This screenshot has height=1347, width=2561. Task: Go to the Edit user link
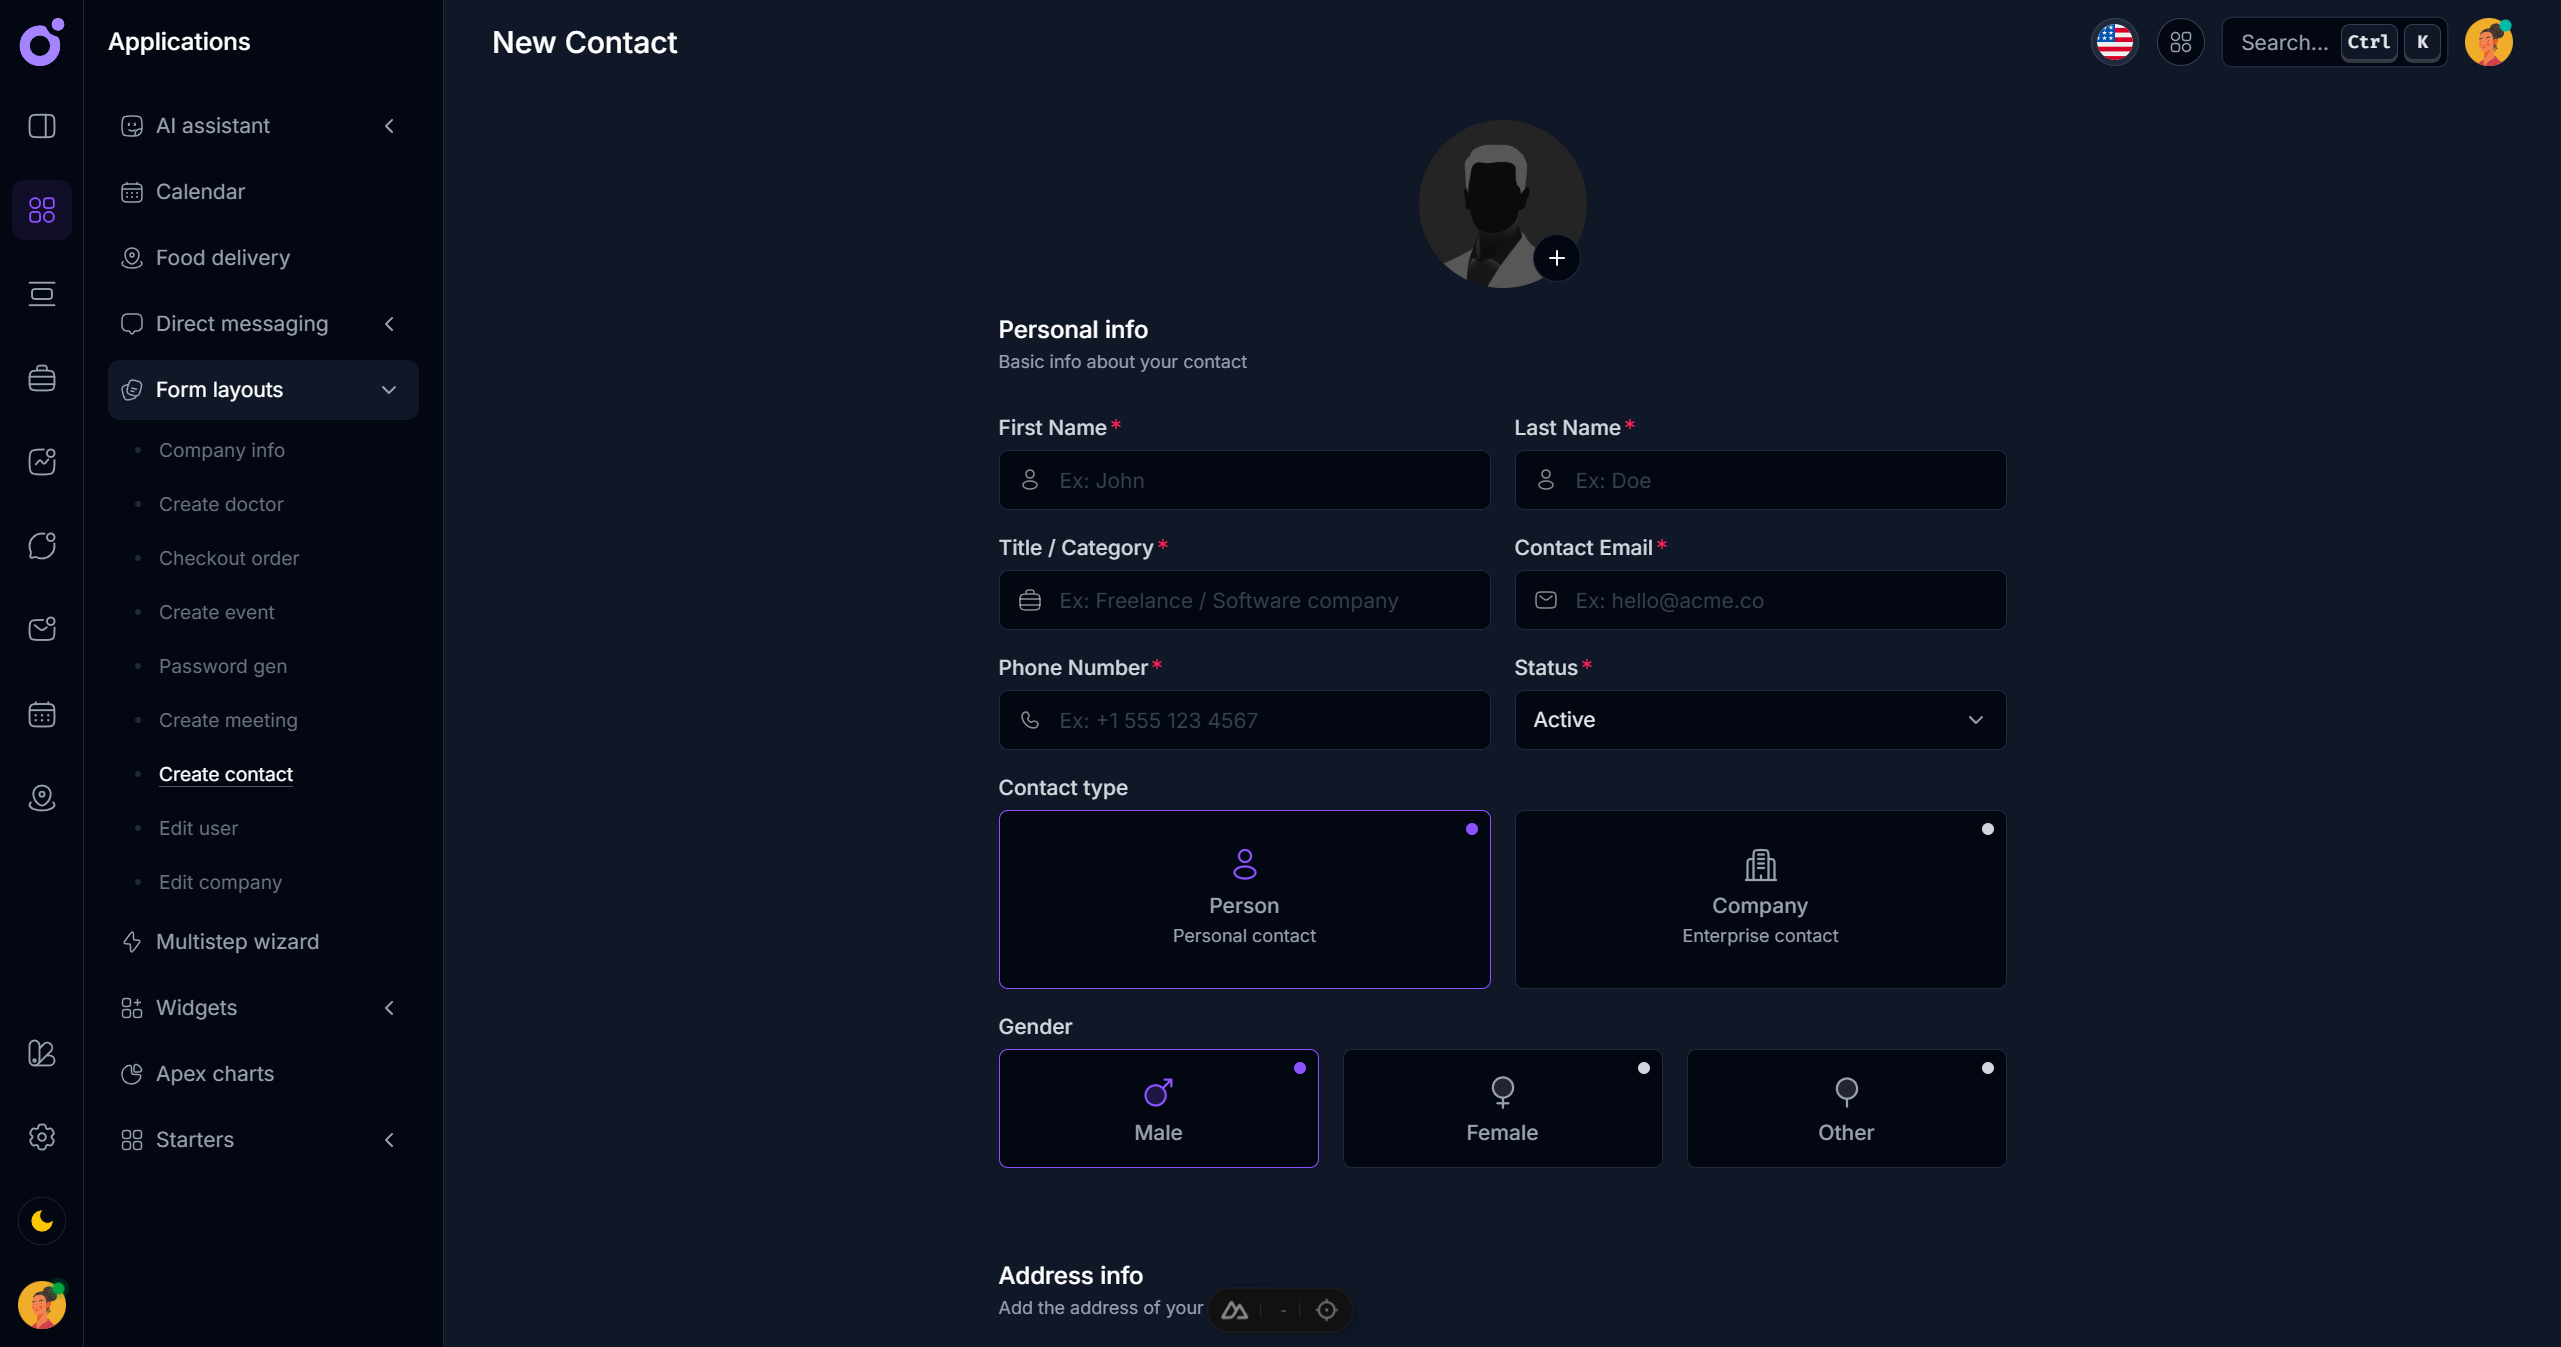198,828
